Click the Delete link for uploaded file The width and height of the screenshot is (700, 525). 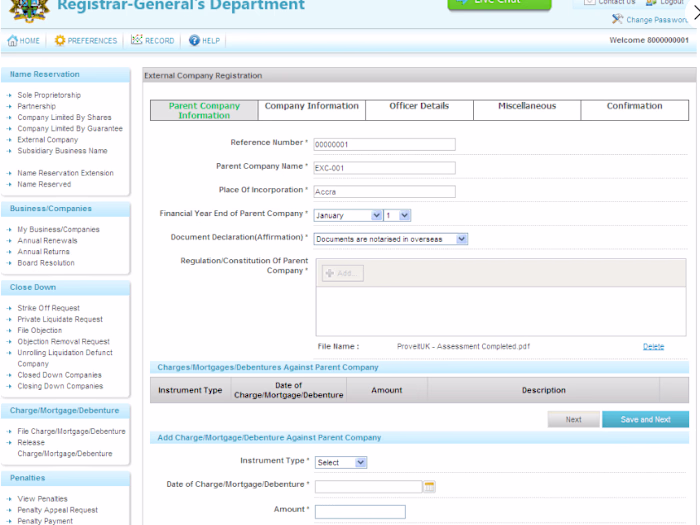[654, 346]
